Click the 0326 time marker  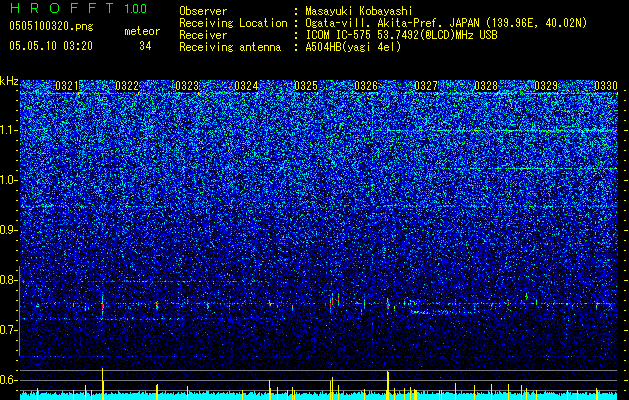366,86
